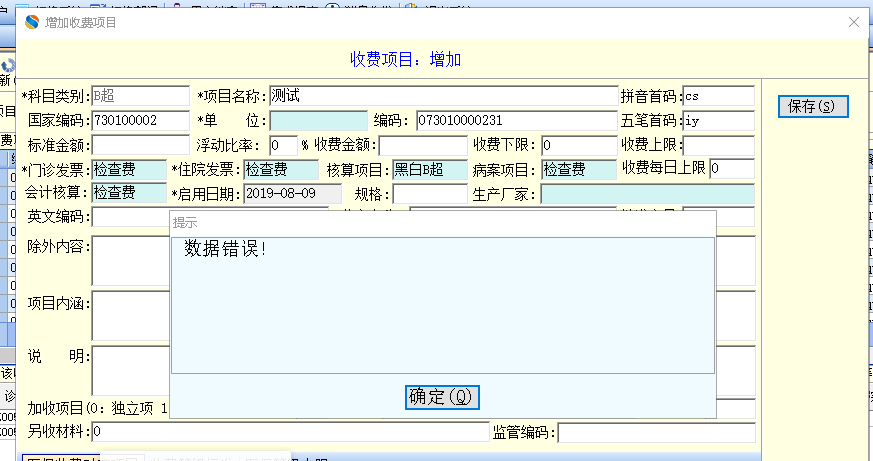The width and height of the screenshot is (873, 461).
Task: Click the empty 监管编码 input field
Action: pos(657,433)
